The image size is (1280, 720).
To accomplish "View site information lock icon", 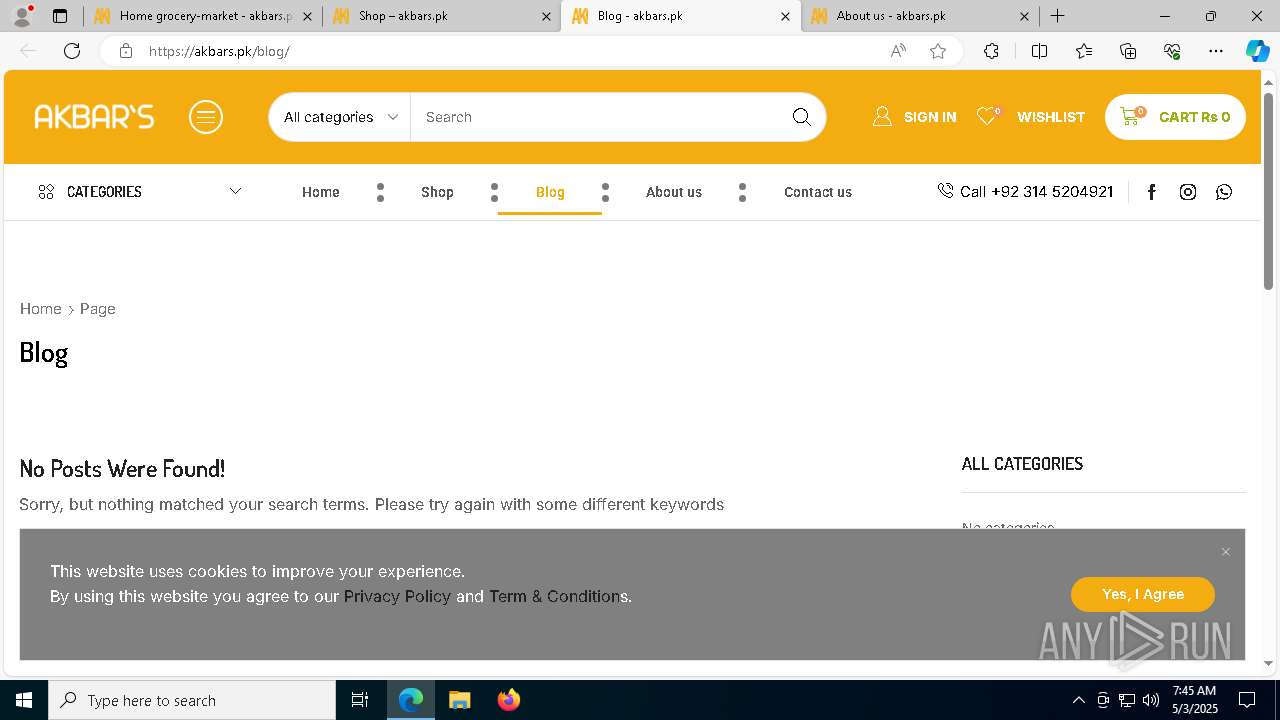I will point(126,51).
